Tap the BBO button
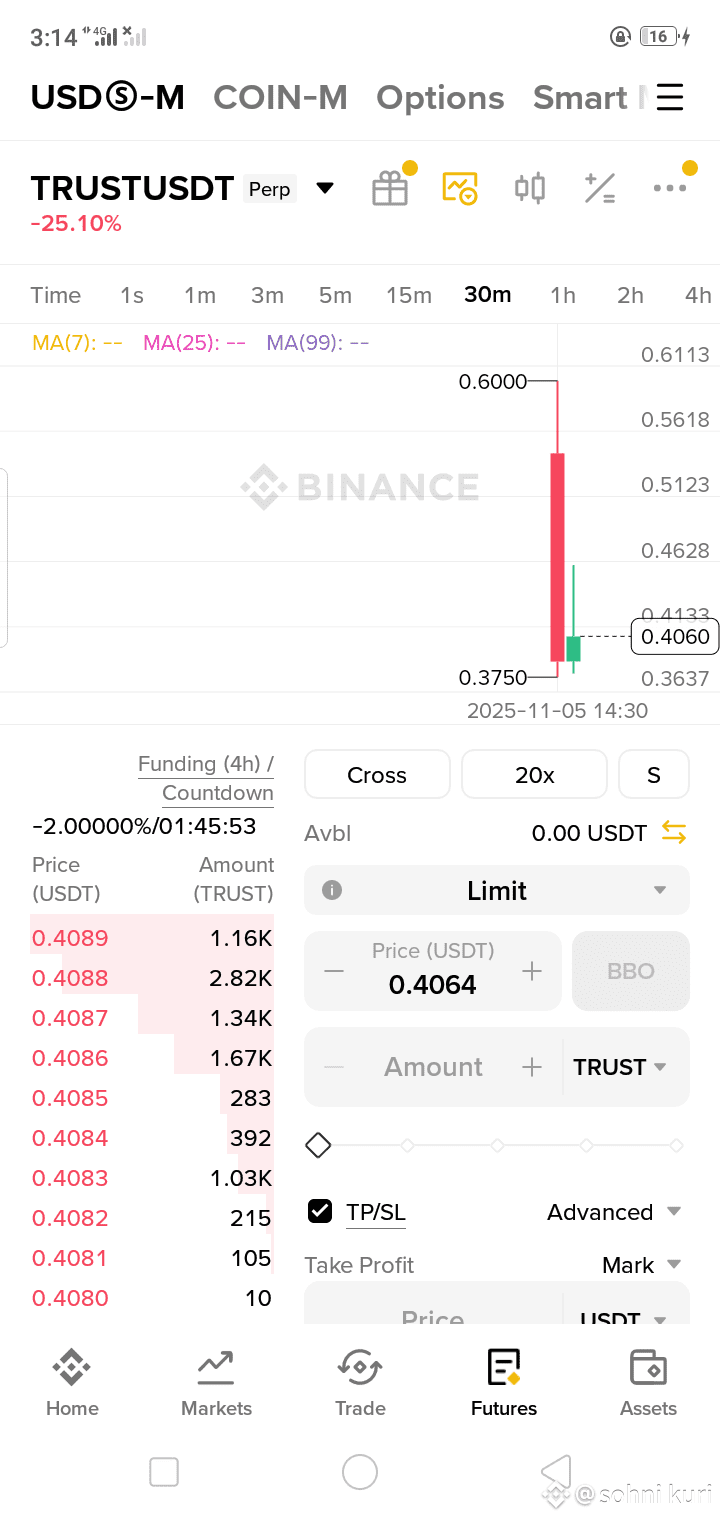 point(631,971)
